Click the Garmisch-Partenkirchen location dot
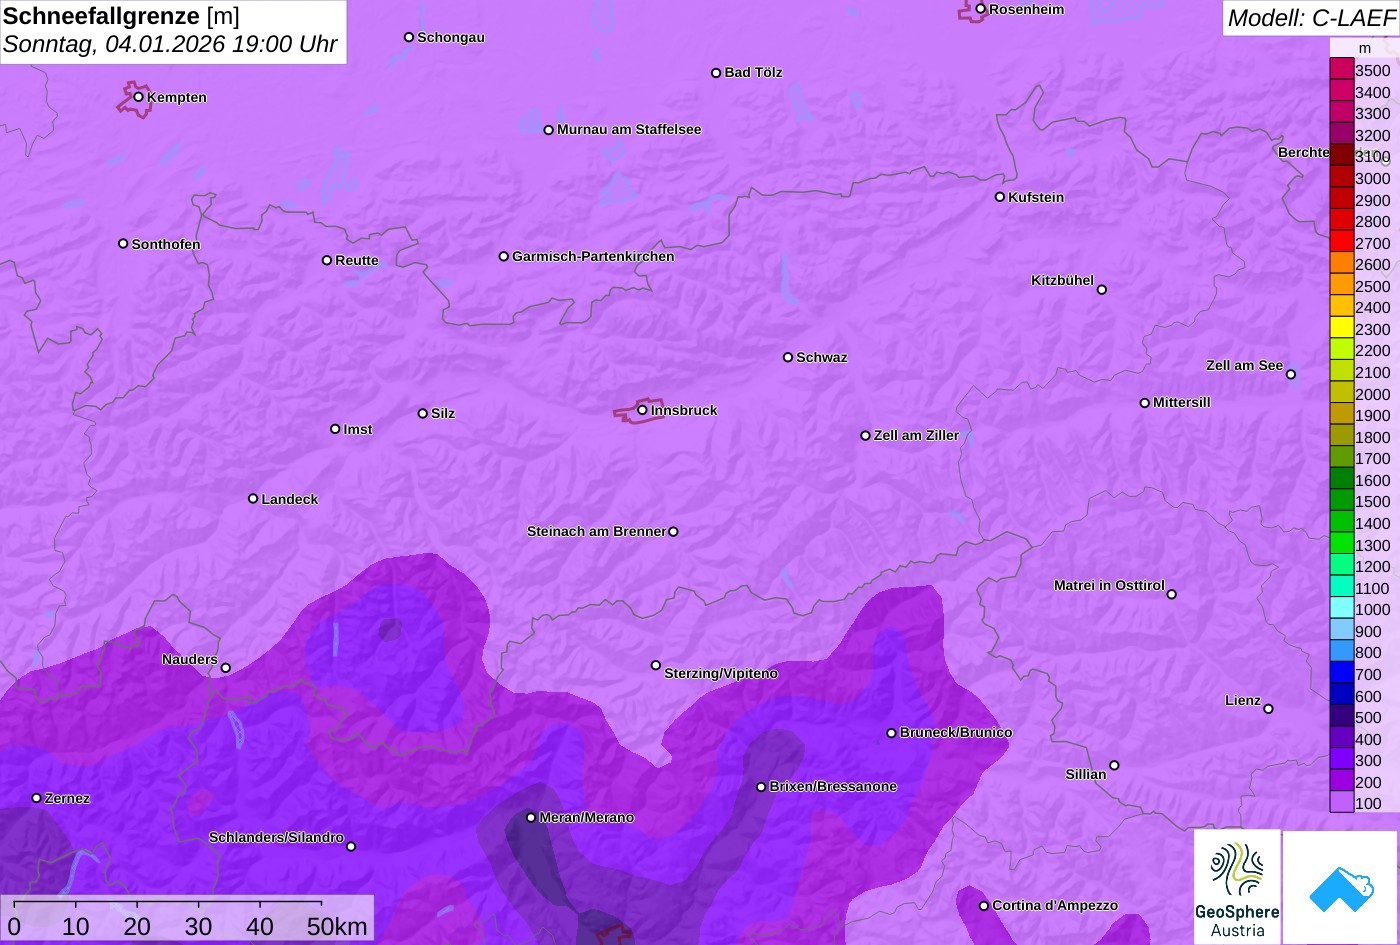Screen dimensions: 1400x945 [503, 256]
